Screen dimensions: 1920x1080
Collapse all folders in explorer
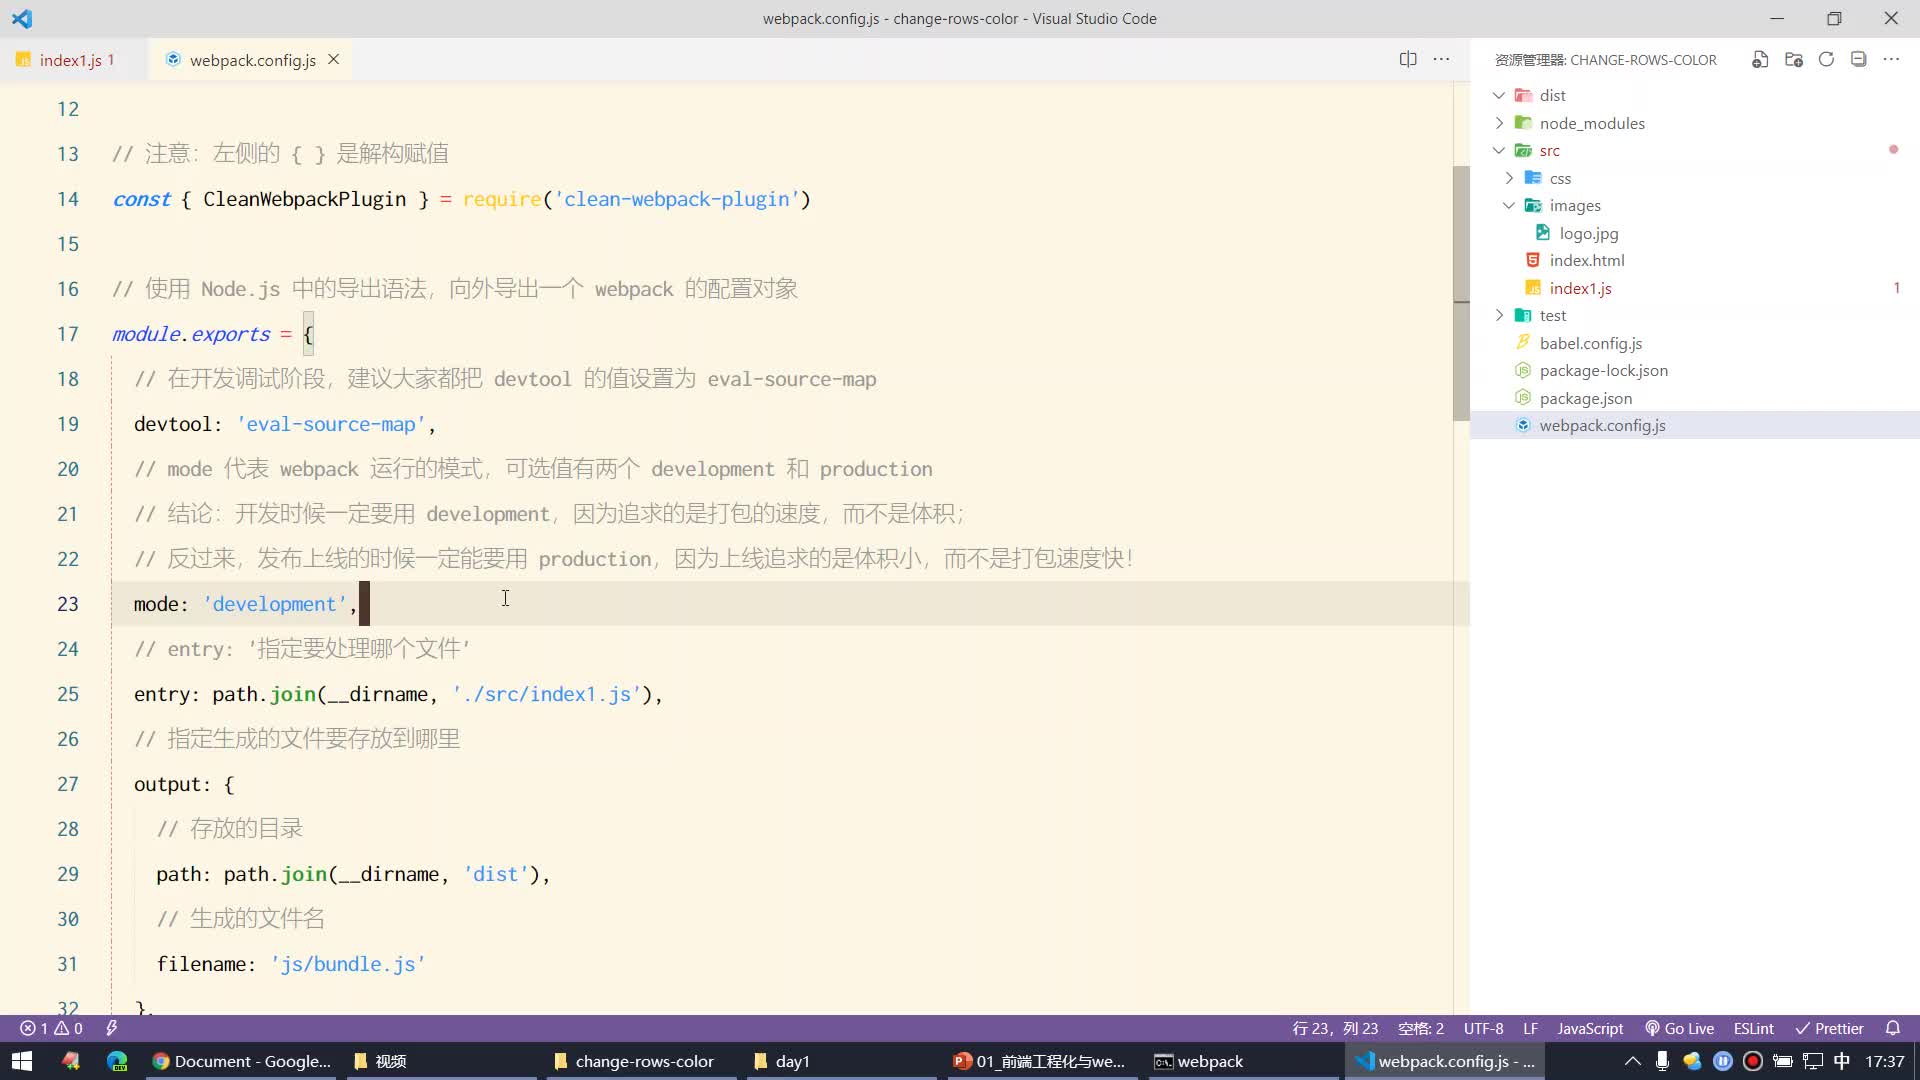point(1858,59)
